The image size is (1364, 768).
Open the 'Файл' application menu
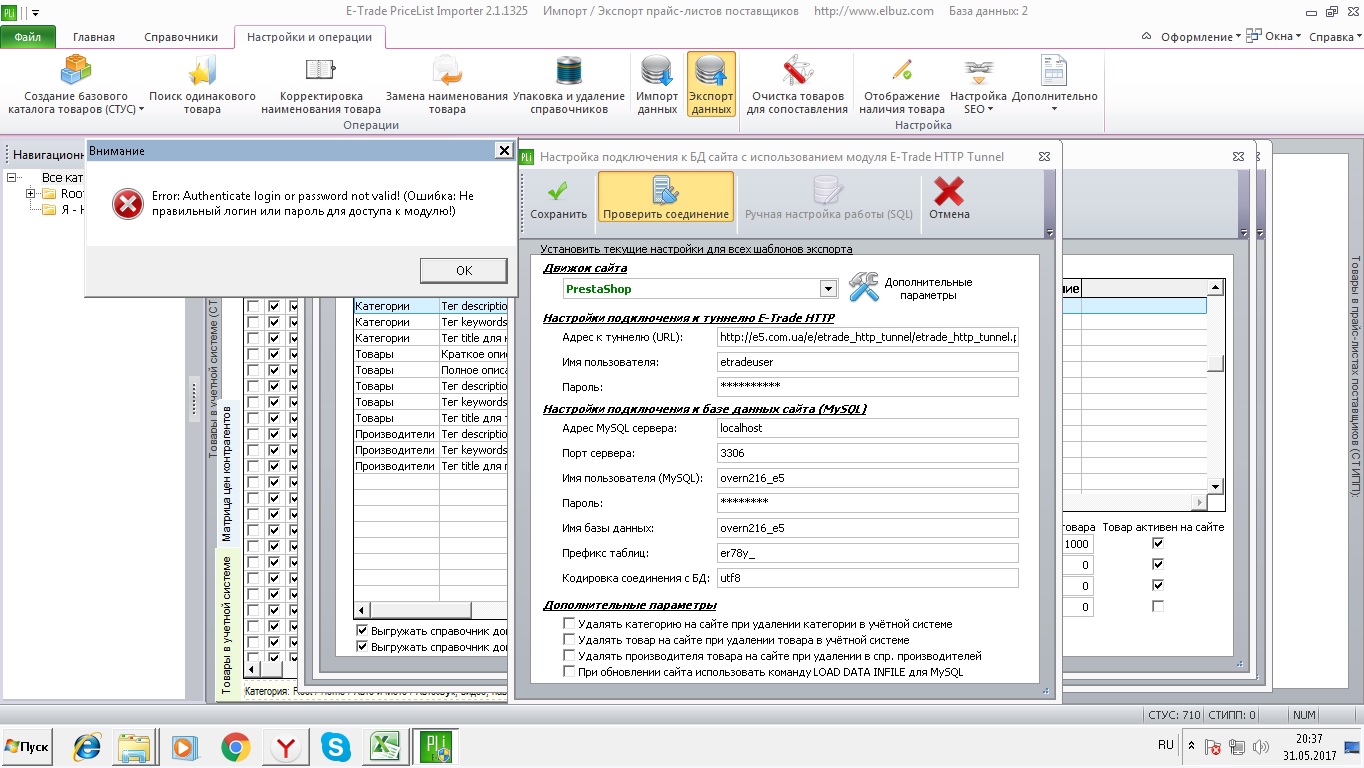[28, 37]
